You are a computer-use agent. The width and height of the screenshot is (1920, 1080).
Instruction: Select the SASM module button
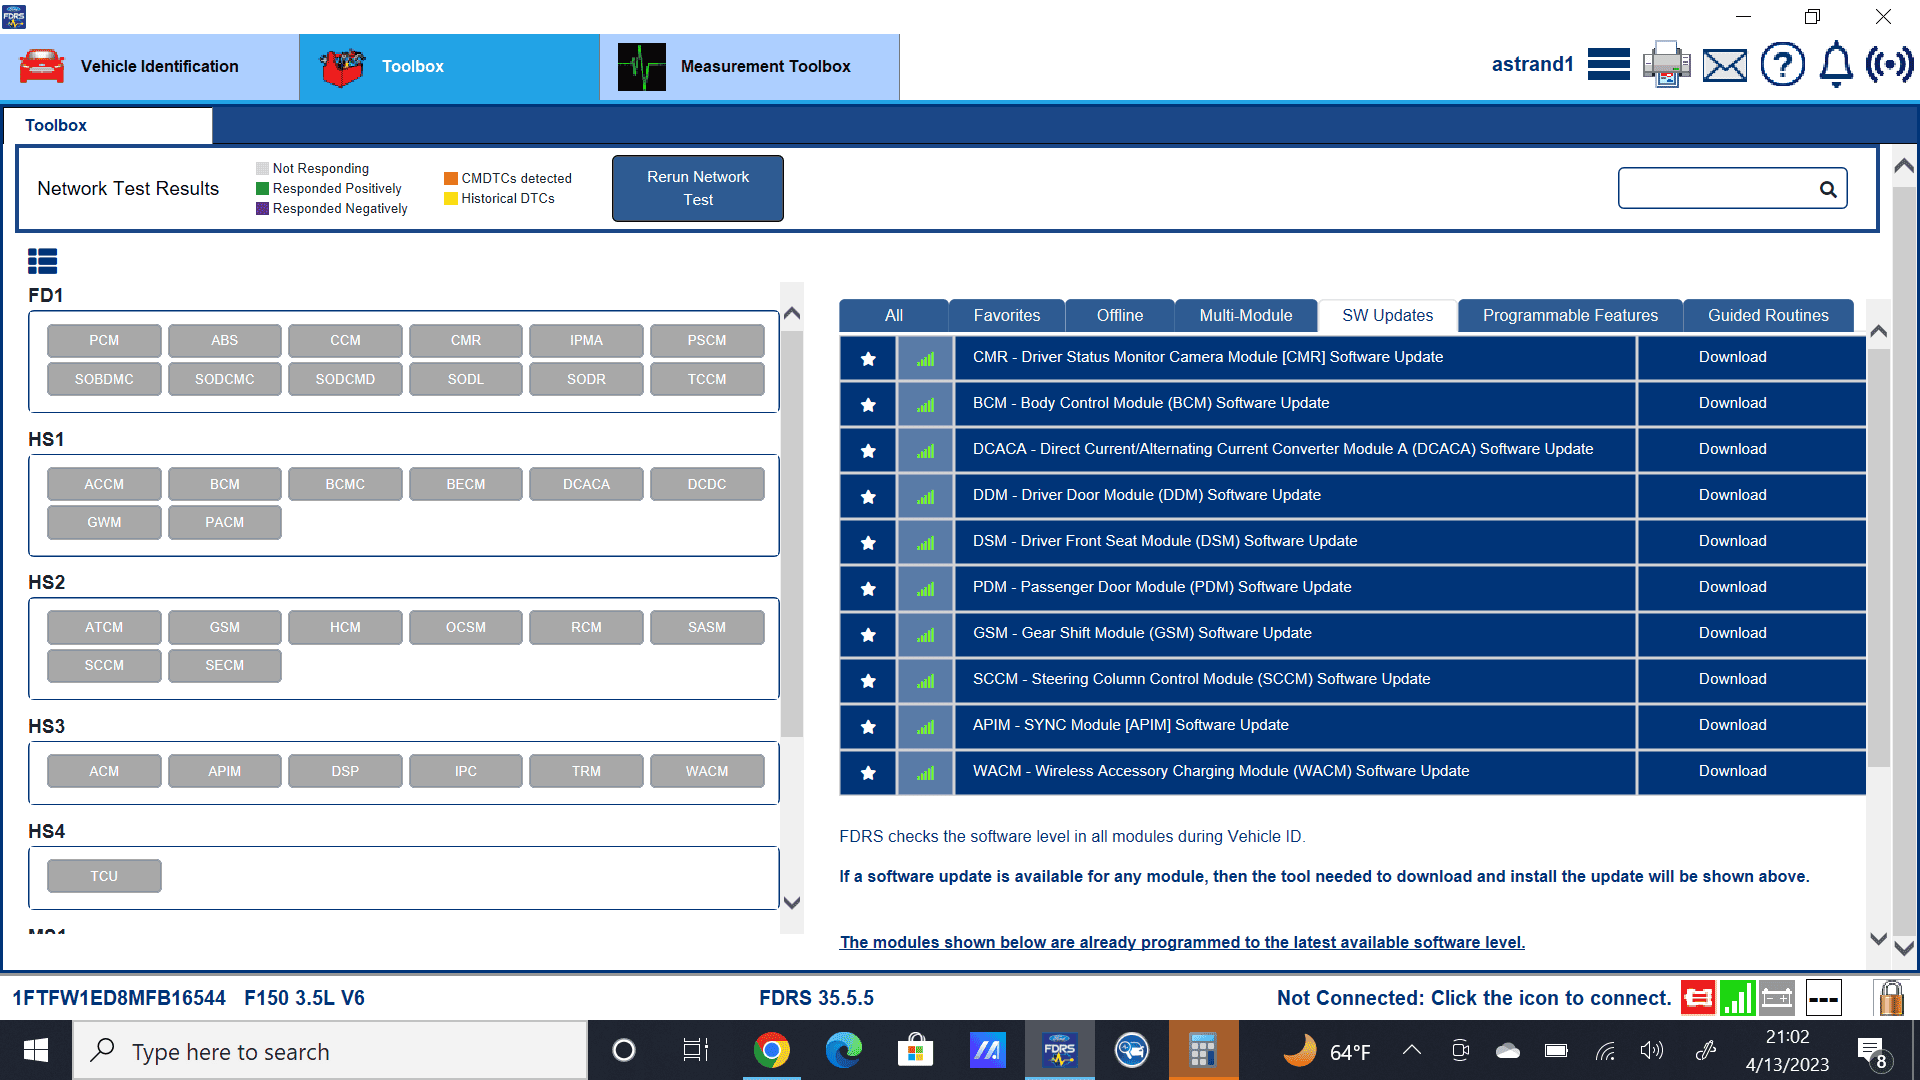pos(707,628)
